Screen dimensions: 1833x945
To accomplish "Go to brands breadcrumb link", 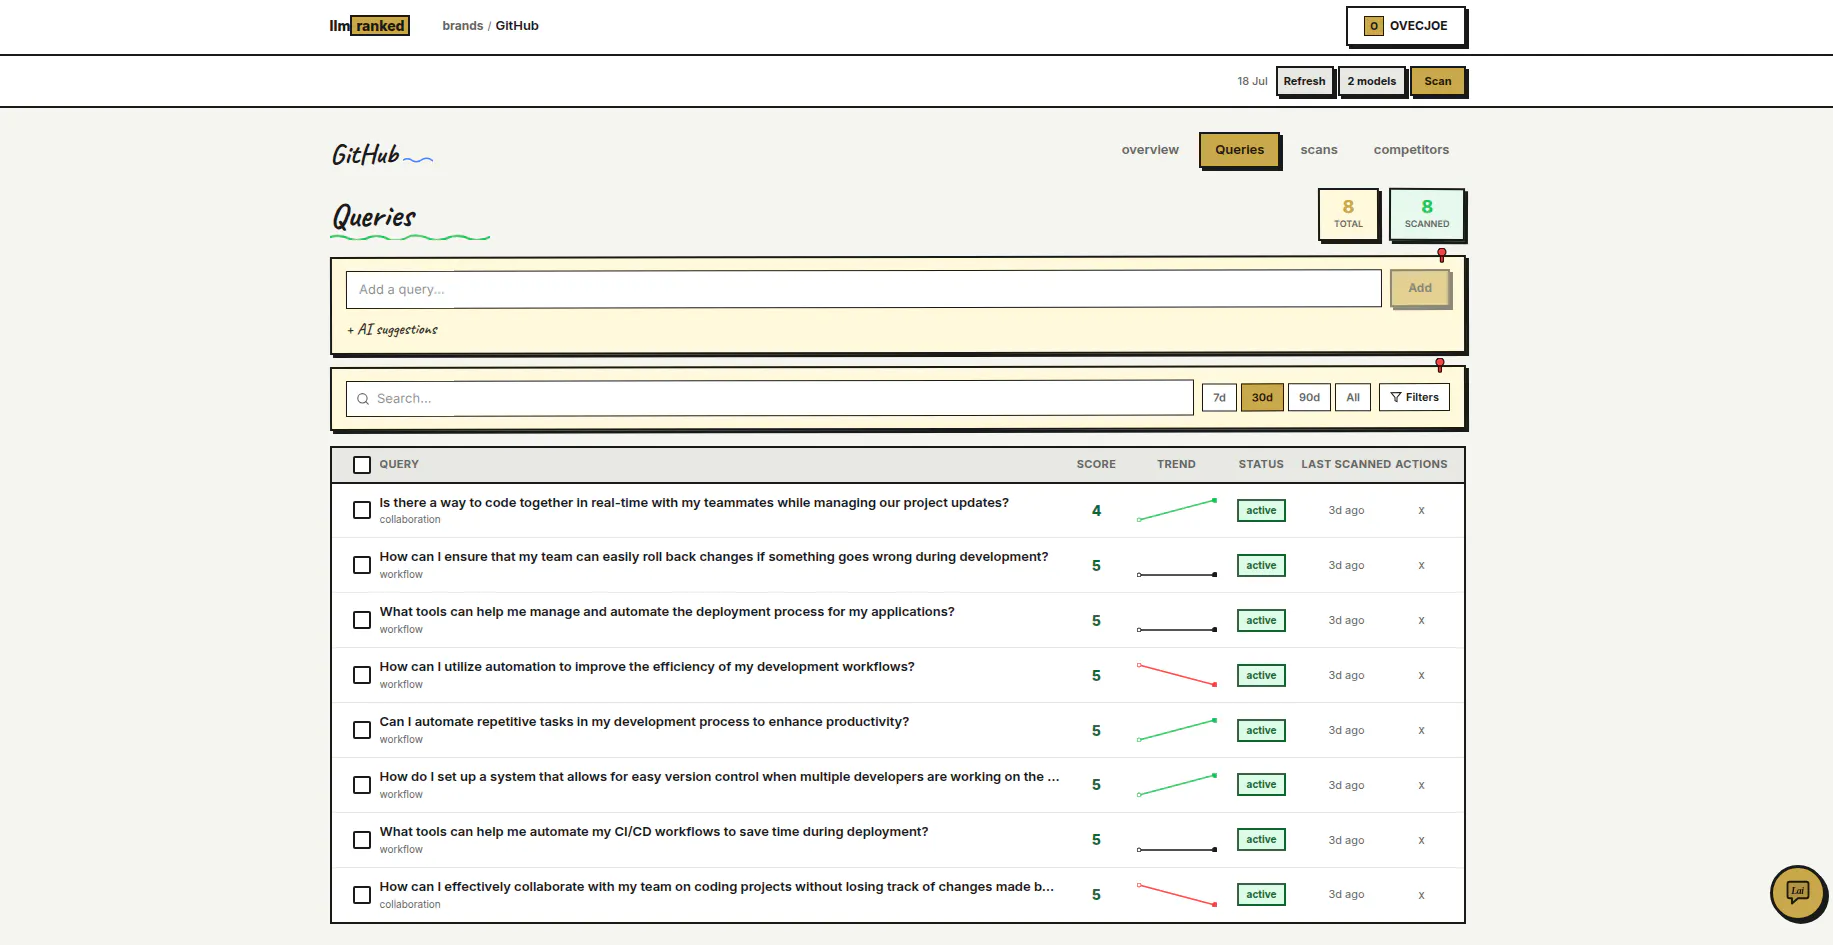I will click(x=463, y=26).
